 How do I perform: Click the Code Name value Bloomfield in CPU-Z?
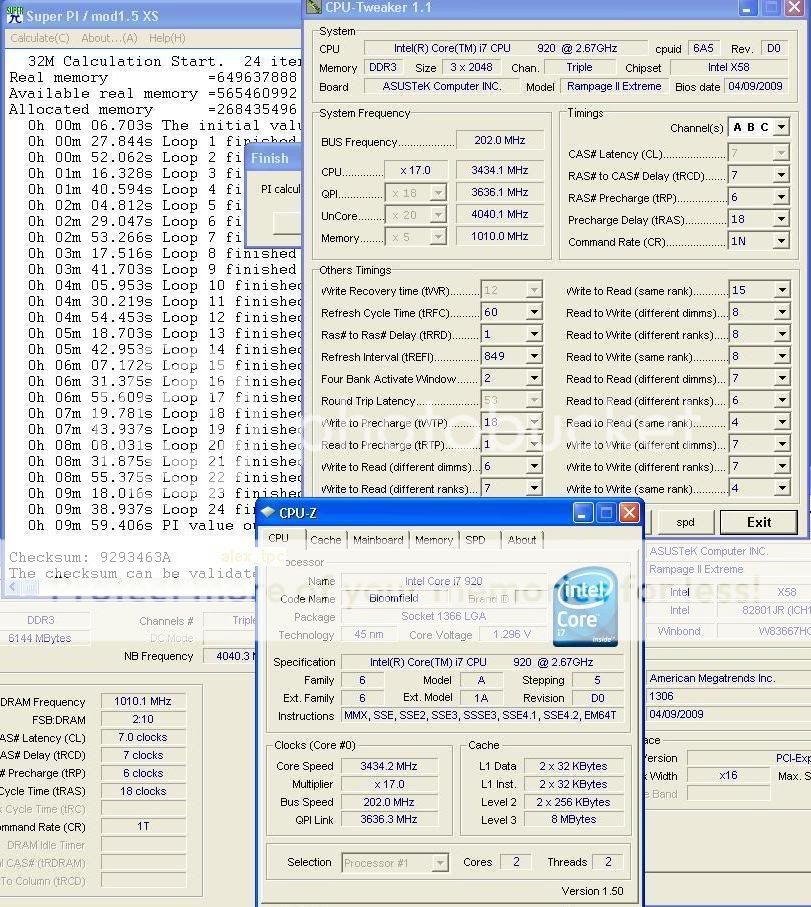click(x=394, y=598)
